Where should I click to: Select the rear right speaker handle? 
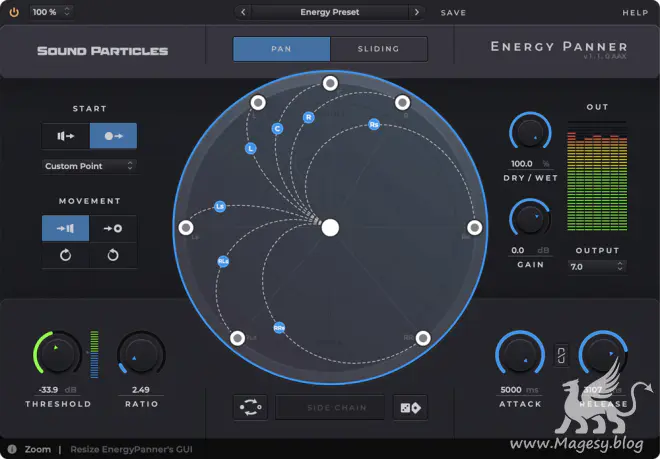point(423,338)
